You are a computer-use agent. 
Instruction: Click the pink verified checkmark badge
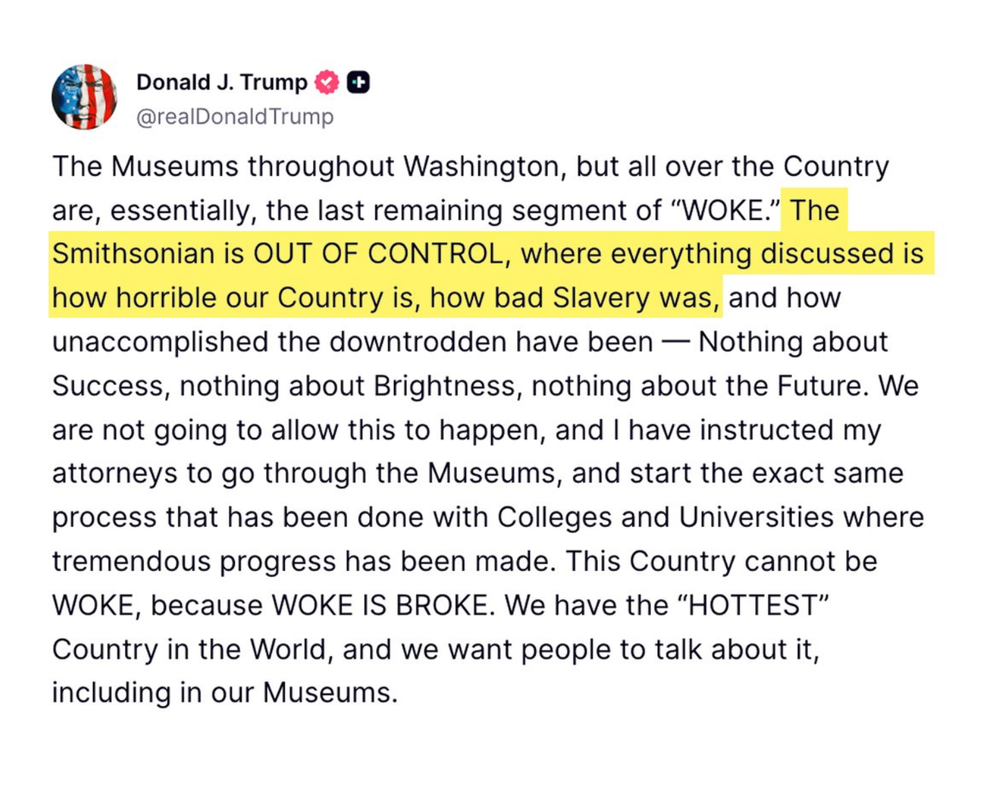tap(327, 83)
